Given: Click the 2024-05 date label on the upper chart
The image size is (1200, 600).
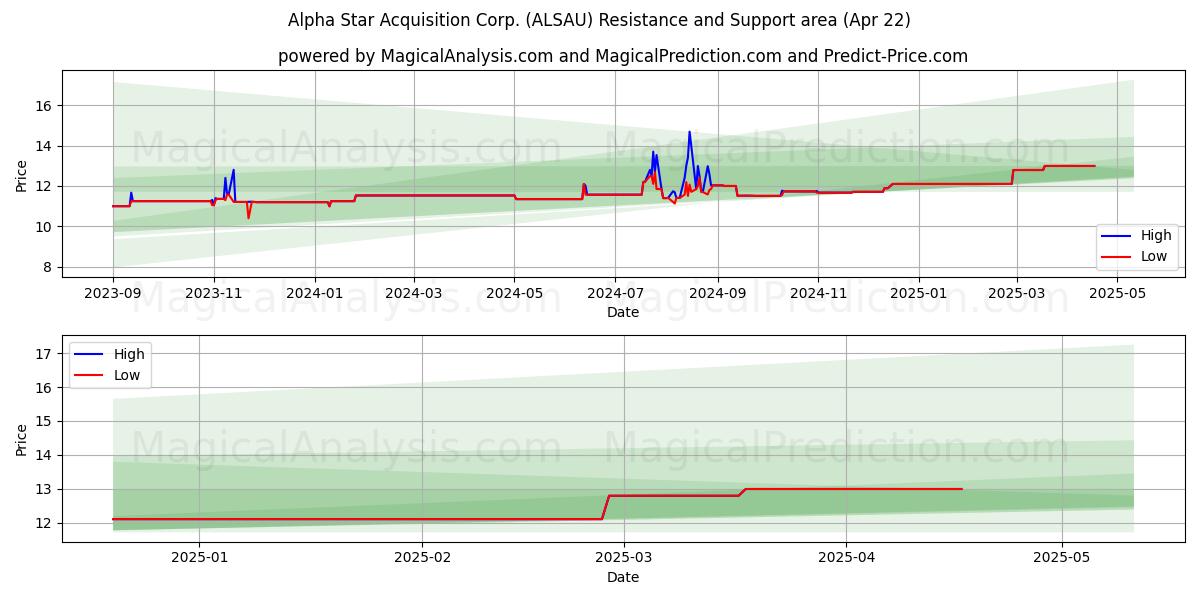Looking at the screenshot, I should click(x=515, y=294).
